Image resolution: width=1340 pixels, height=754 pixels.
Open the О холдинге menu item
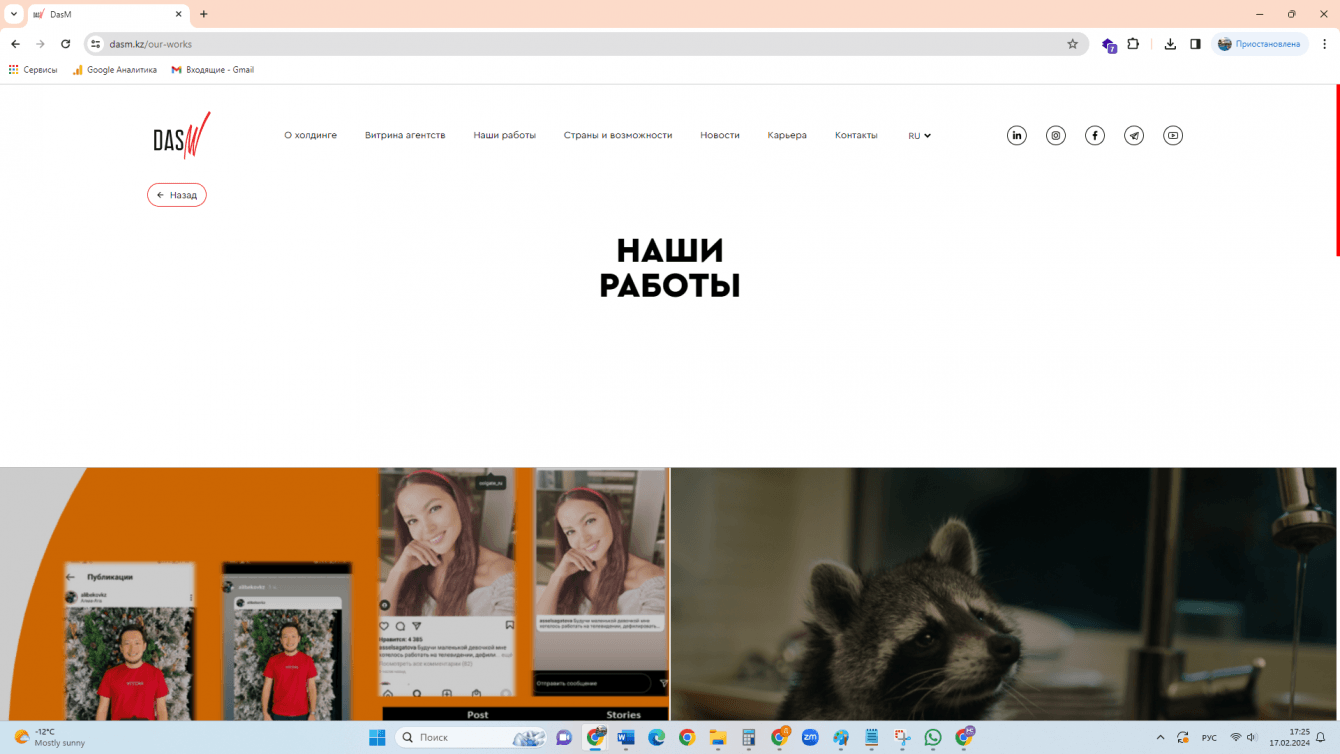(x=310, y=135)
